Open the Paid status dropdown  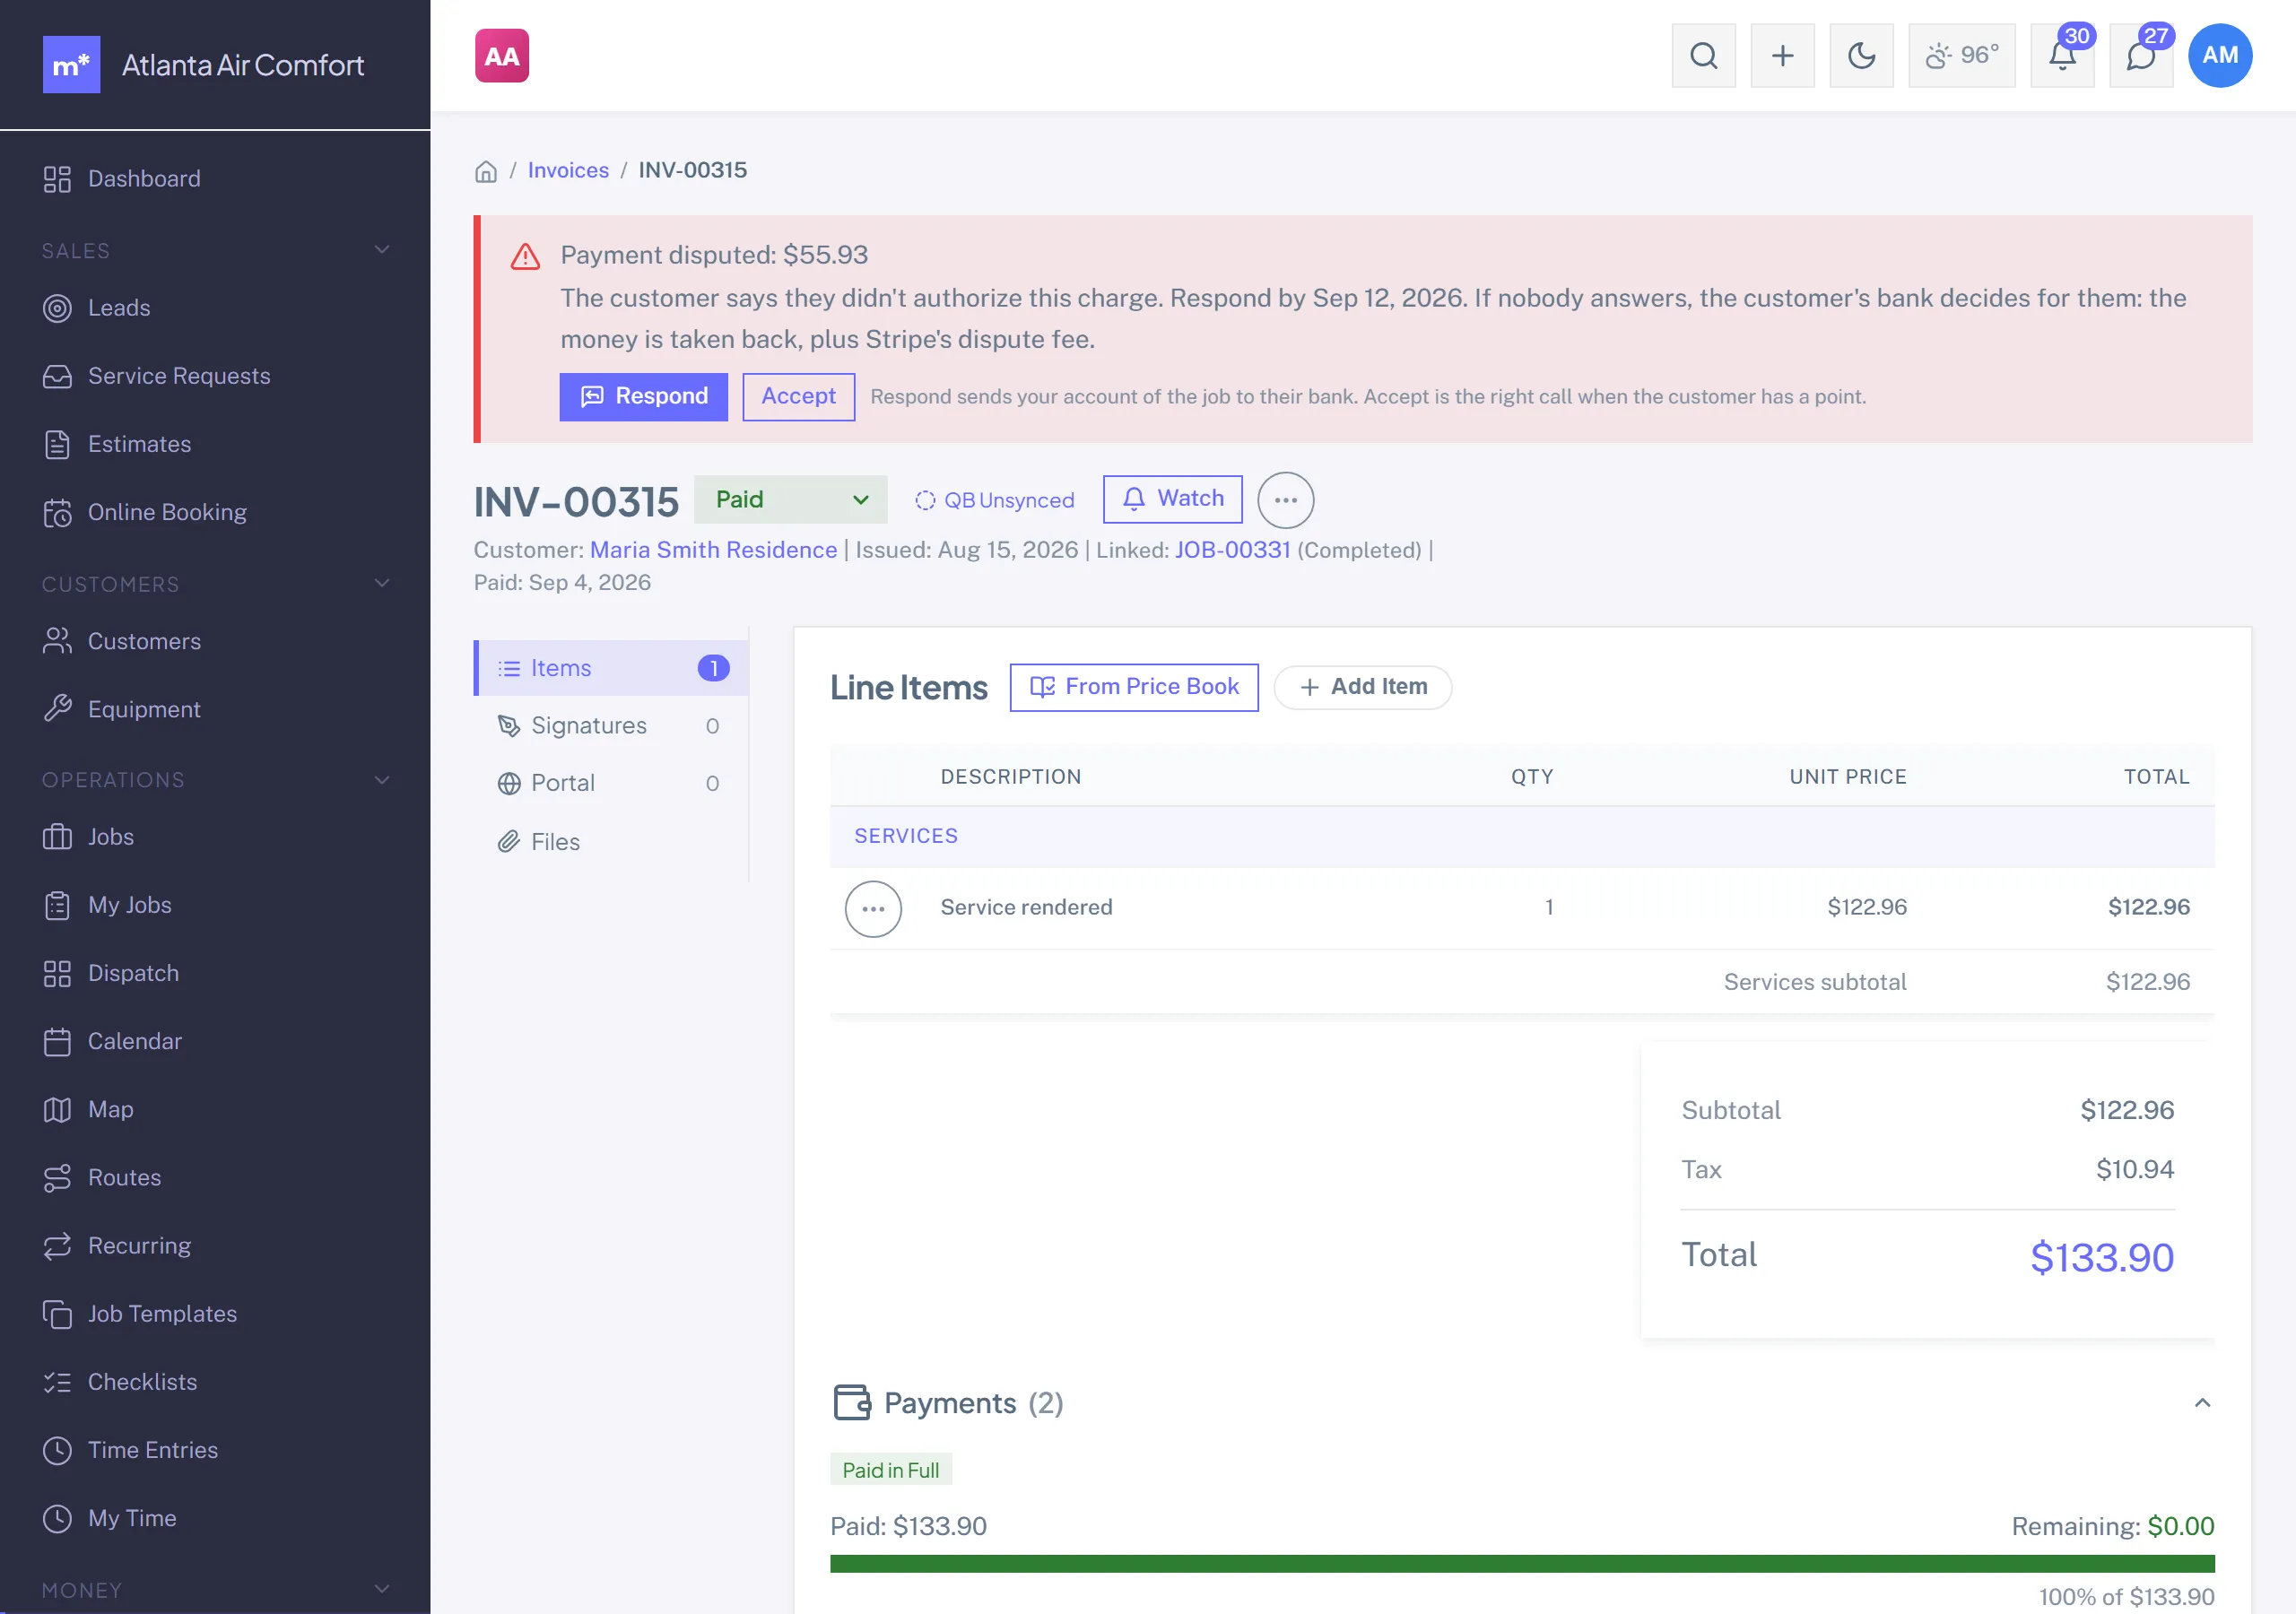tap(790, 500)
